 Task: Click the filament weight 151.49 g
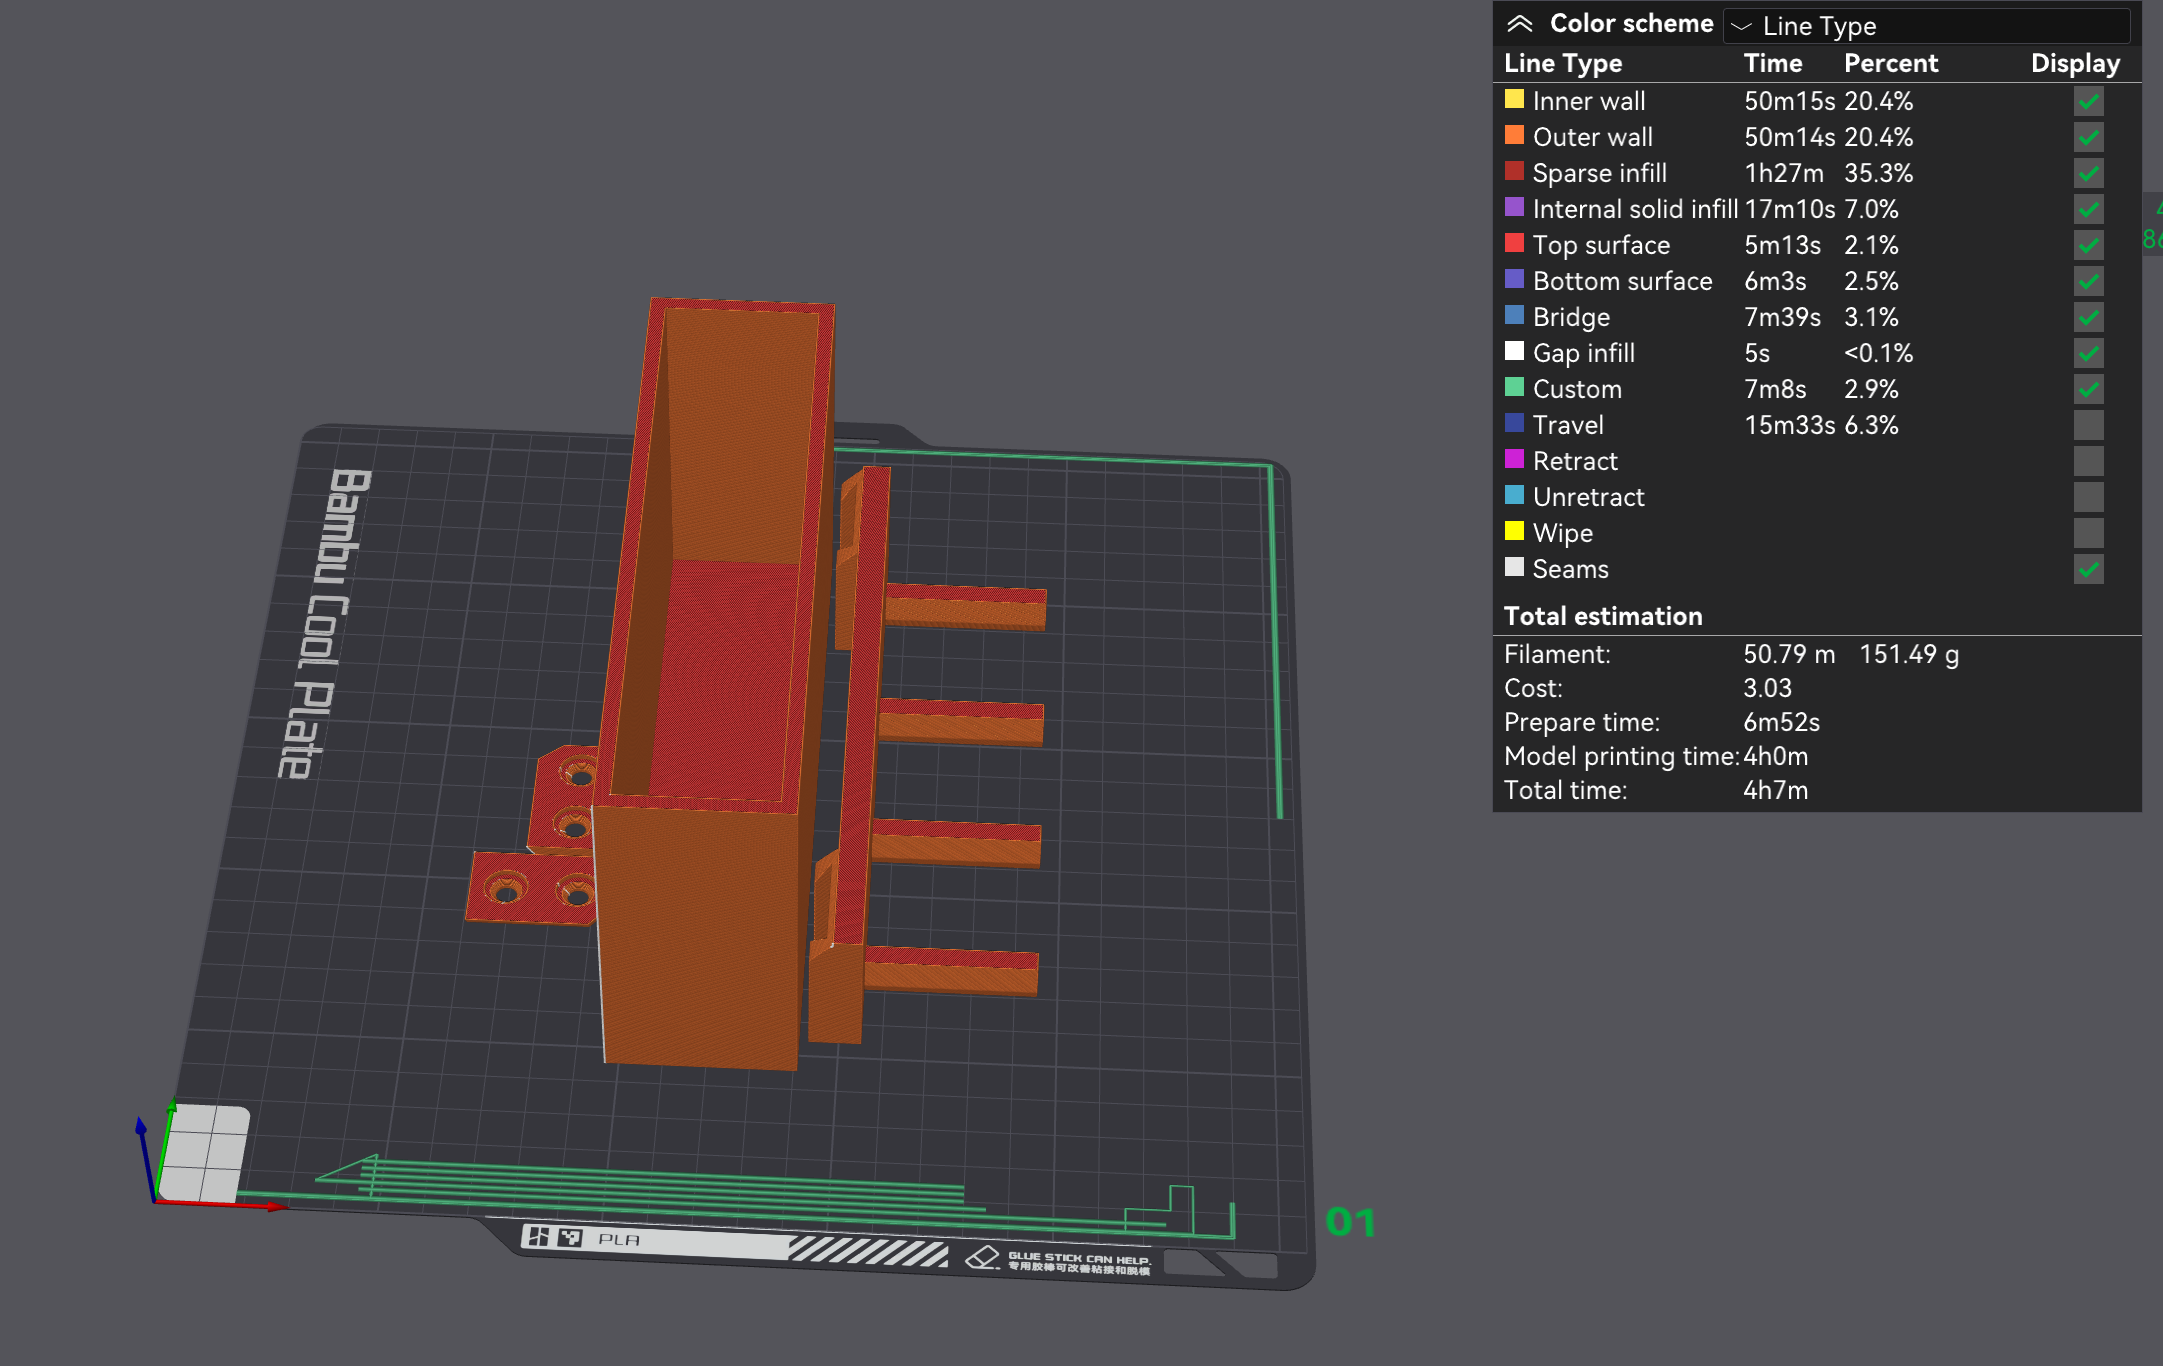(x=1908, y=654)
